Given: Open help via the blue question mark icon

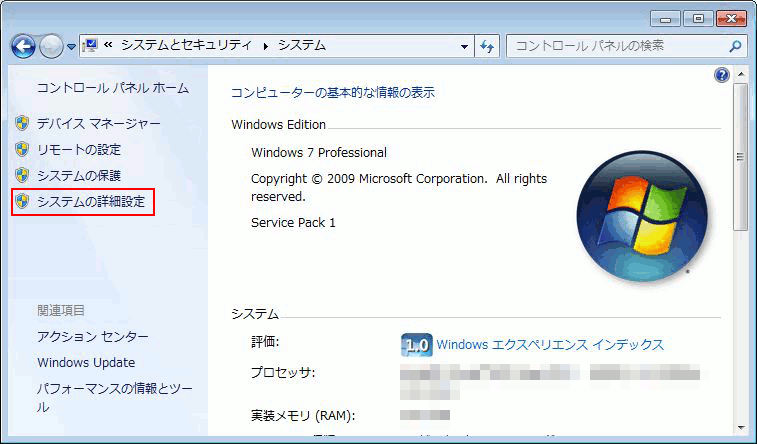Looking at the screenshot, I should (722, 76).
